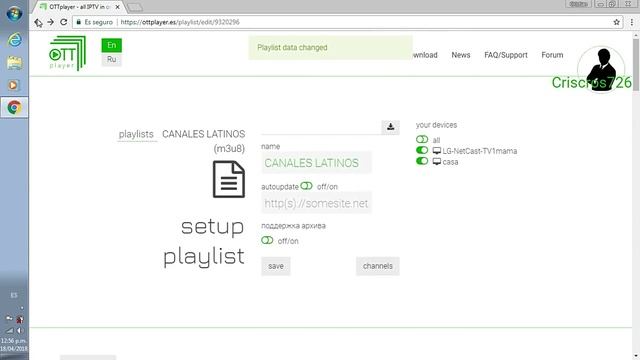The height and width of the screenshot is (360, 640).
Task: Toggle the archive support off/on switch
Action: coord(267,240)
